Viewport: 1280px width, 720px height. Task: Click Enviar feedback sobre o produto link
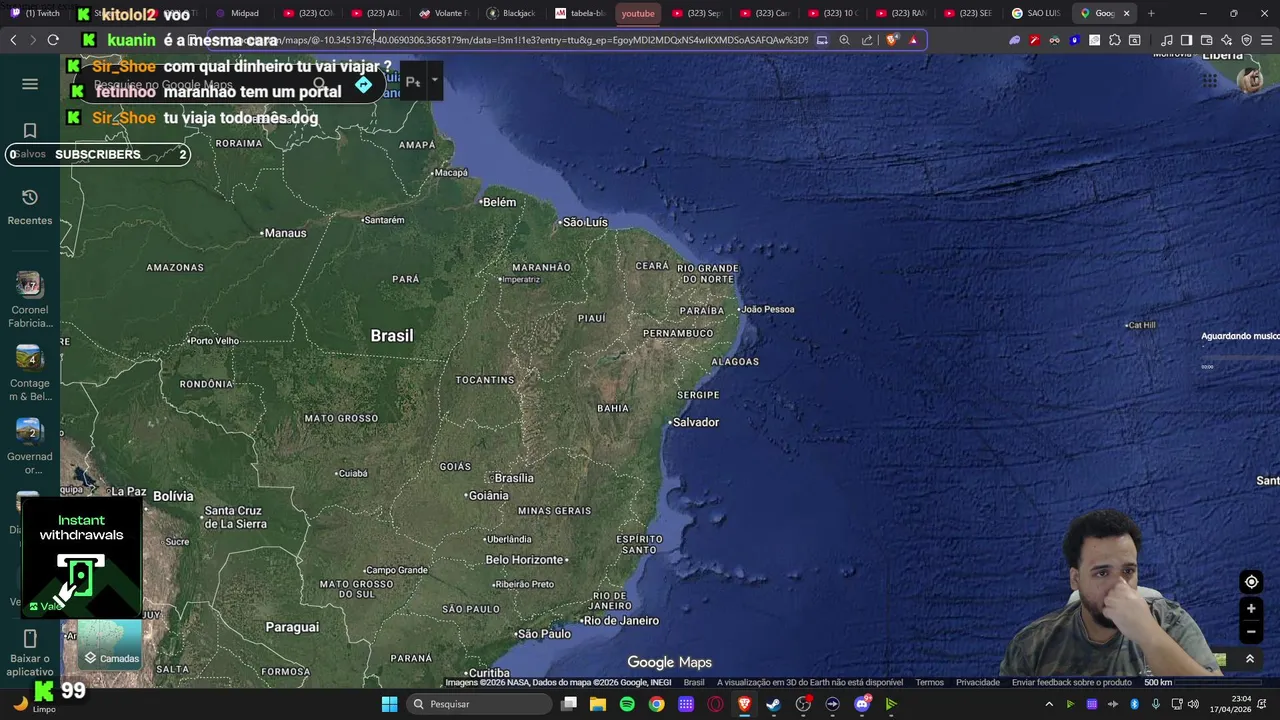coord(1072,683)
